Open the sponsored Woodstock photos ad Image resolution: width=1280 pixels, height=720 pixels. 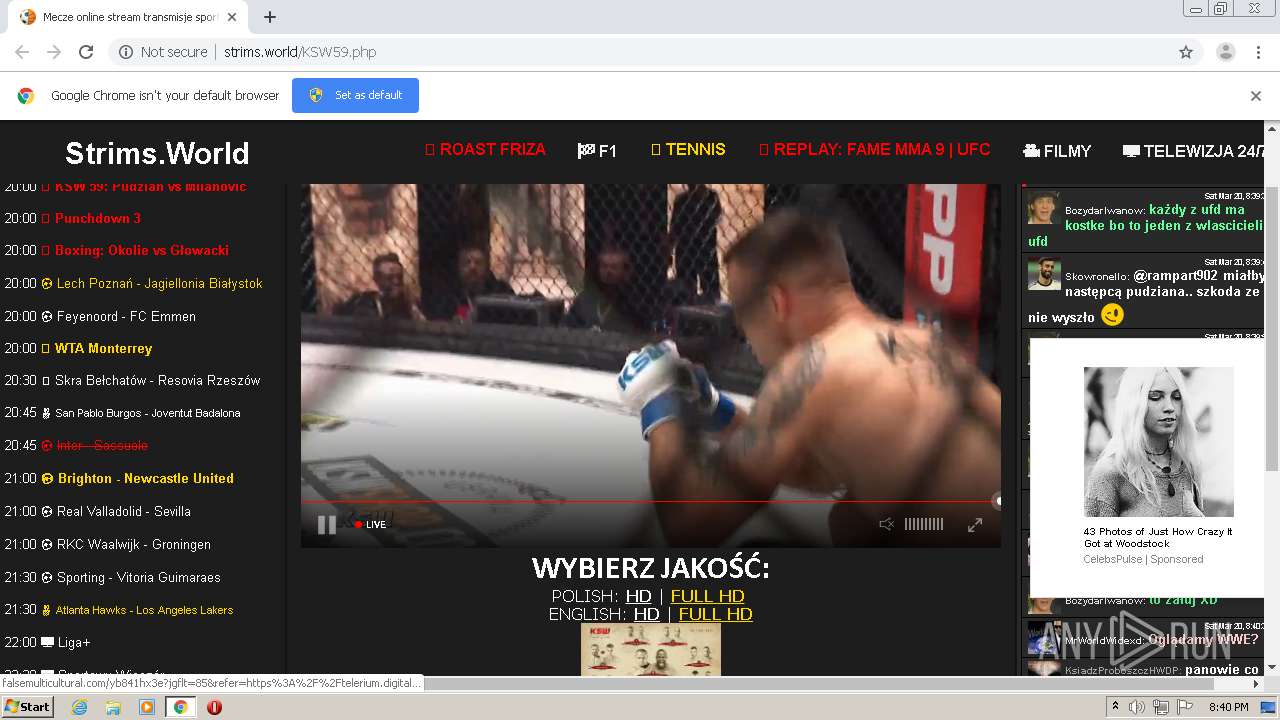coord(1158,442)
